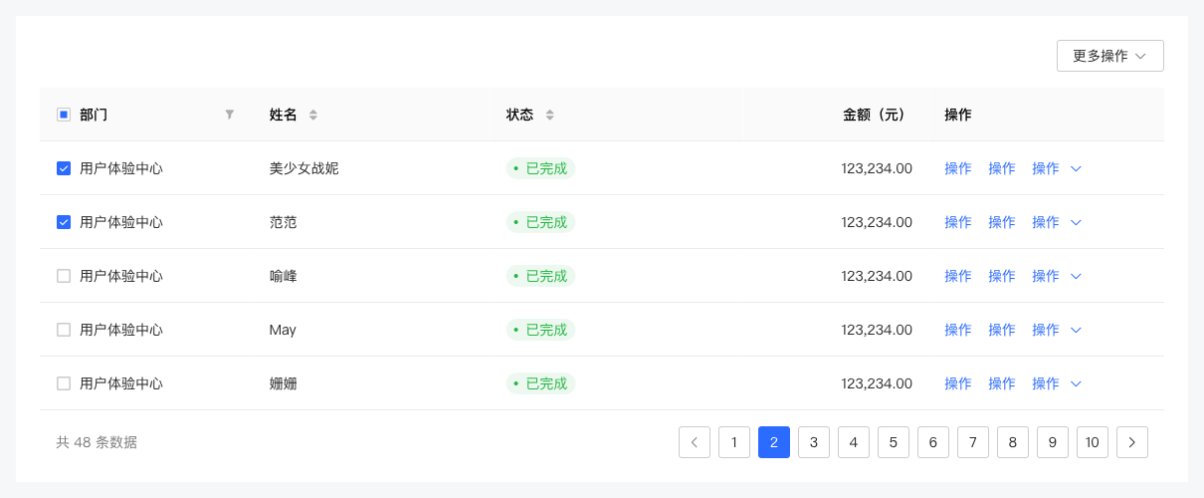The image size is (1204, 498).
Task: Click the filter icon in 部门 header
Action: tap(230, 115)
